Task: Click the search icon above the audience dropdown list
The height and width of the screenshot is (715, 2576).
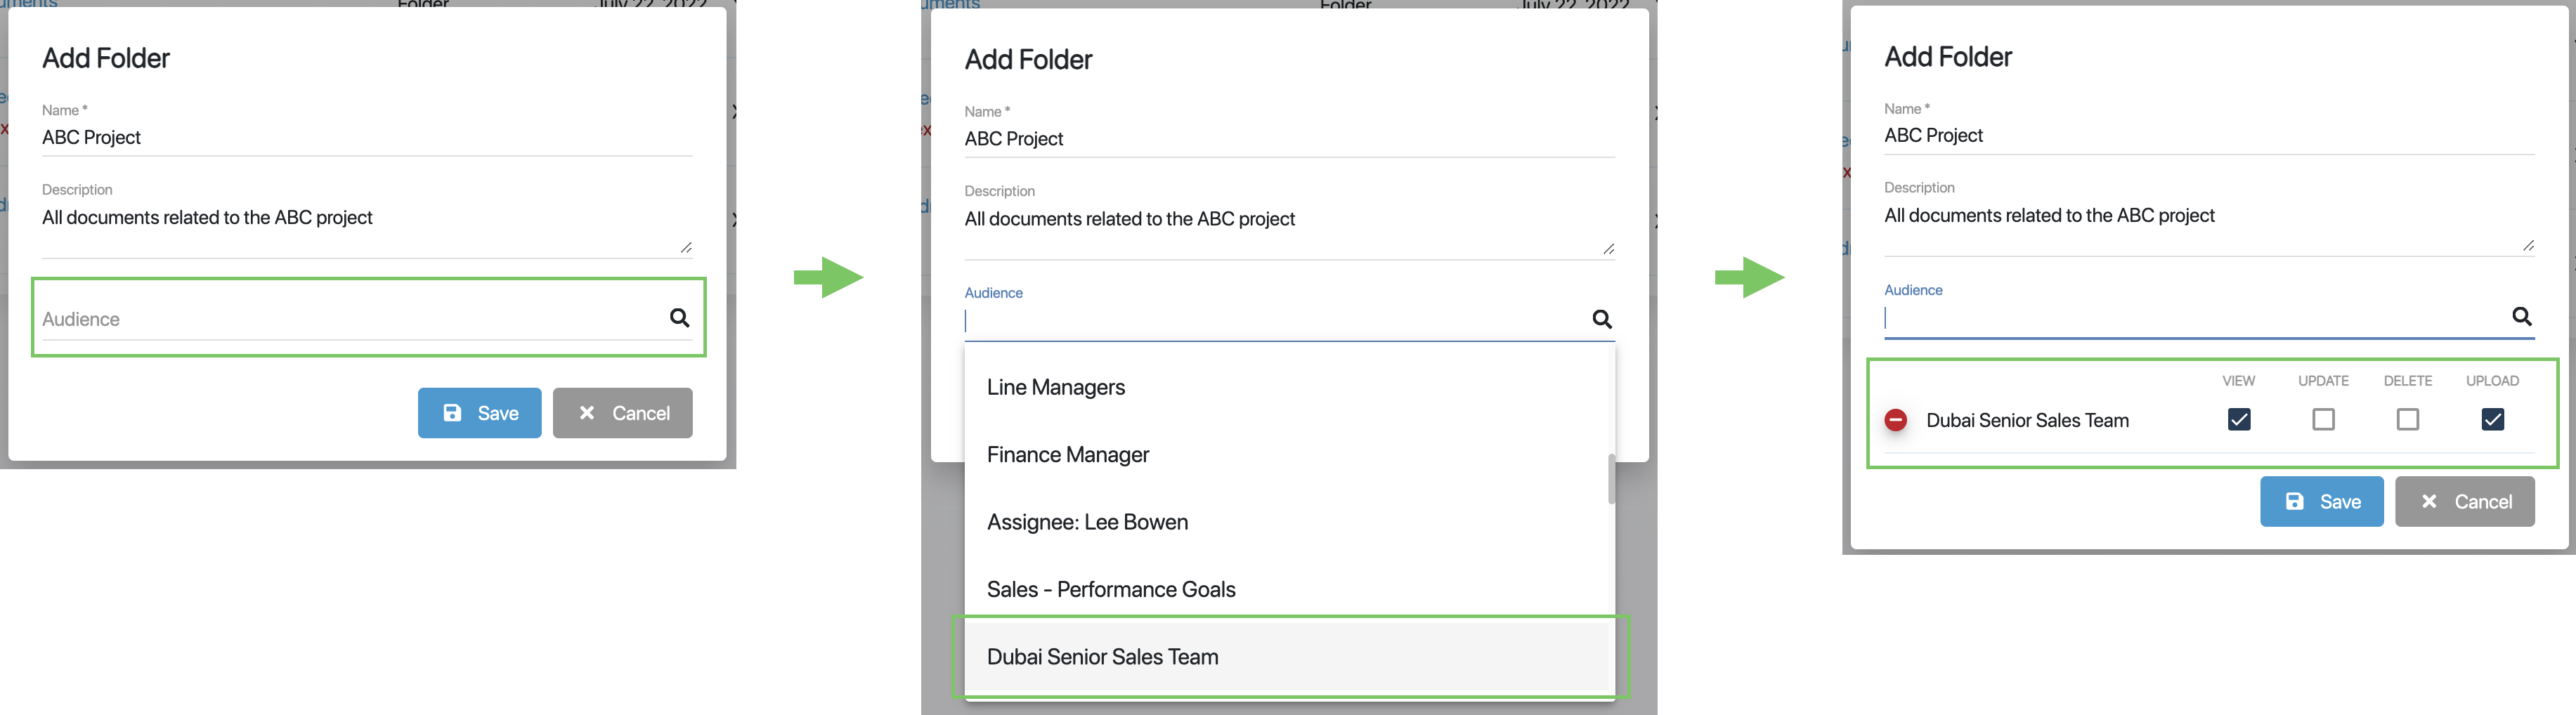Action: (1601, 319)
